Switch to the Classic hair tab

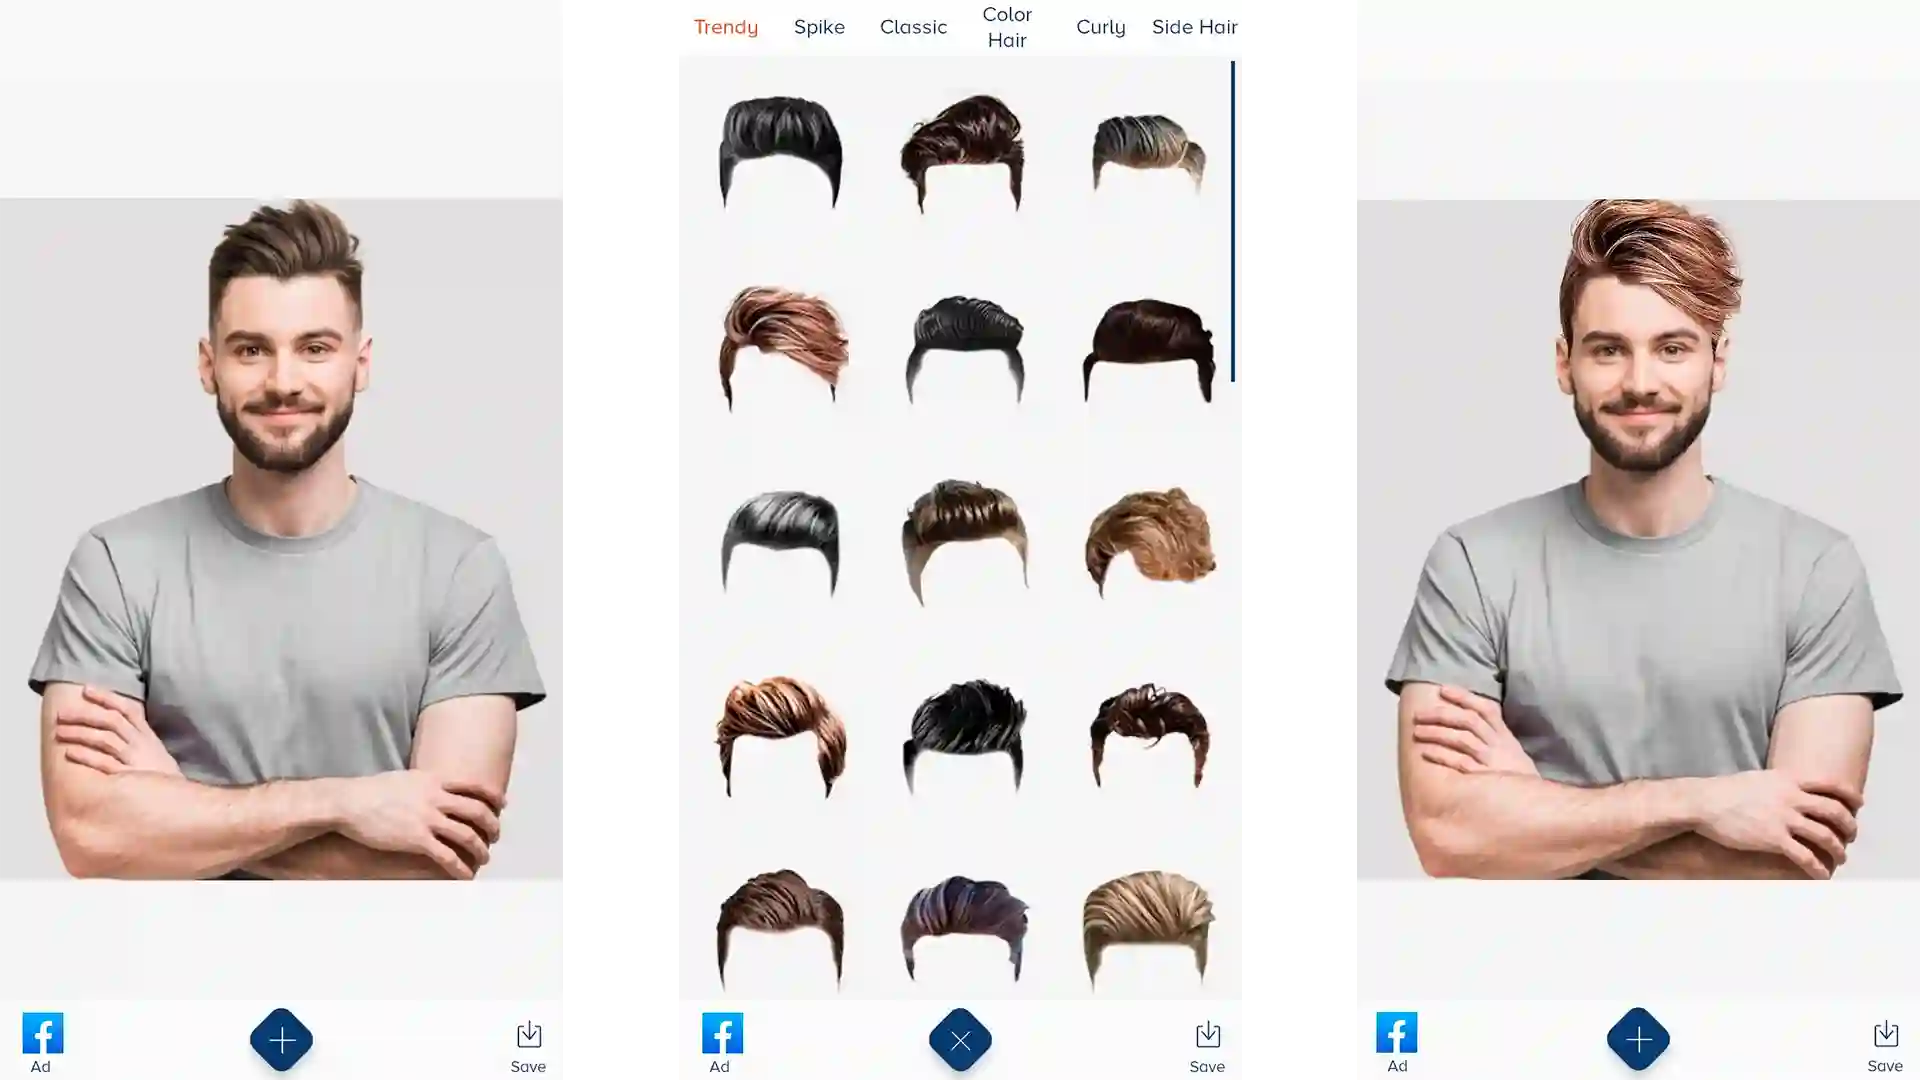(x=913, y=26)
